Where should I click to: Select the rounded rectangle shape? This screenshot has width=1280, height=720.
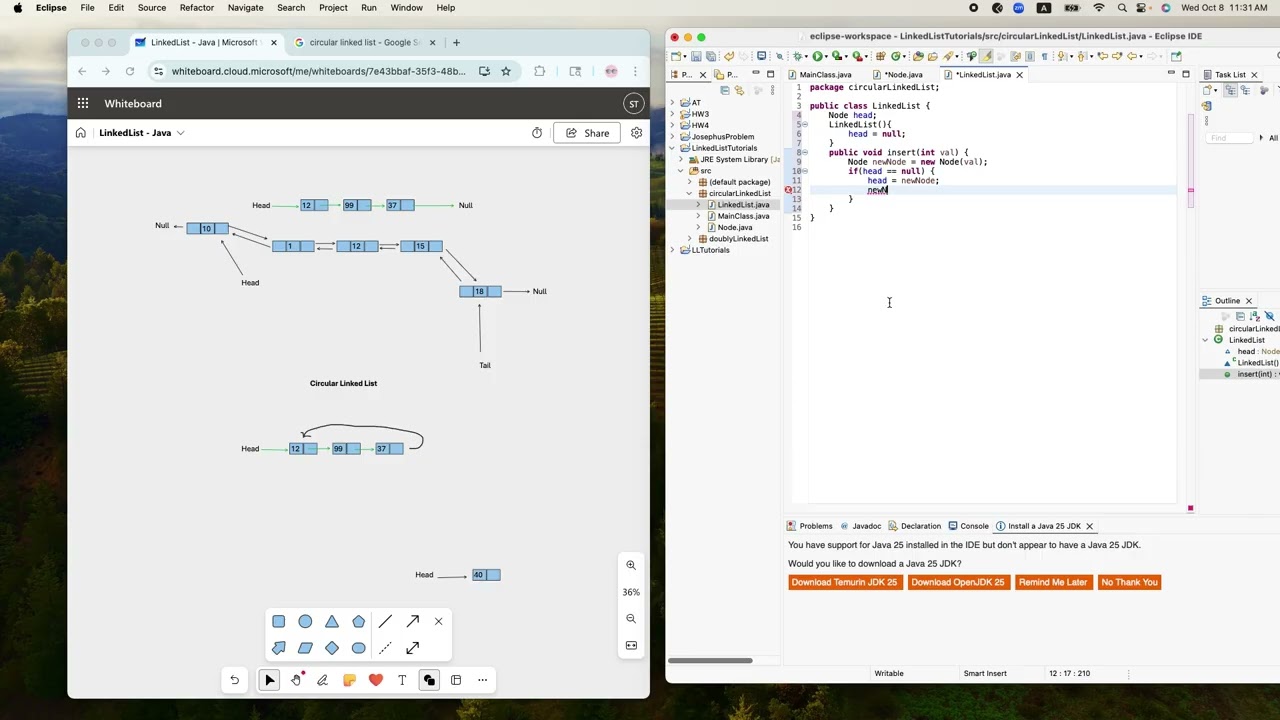pos(358,648)
